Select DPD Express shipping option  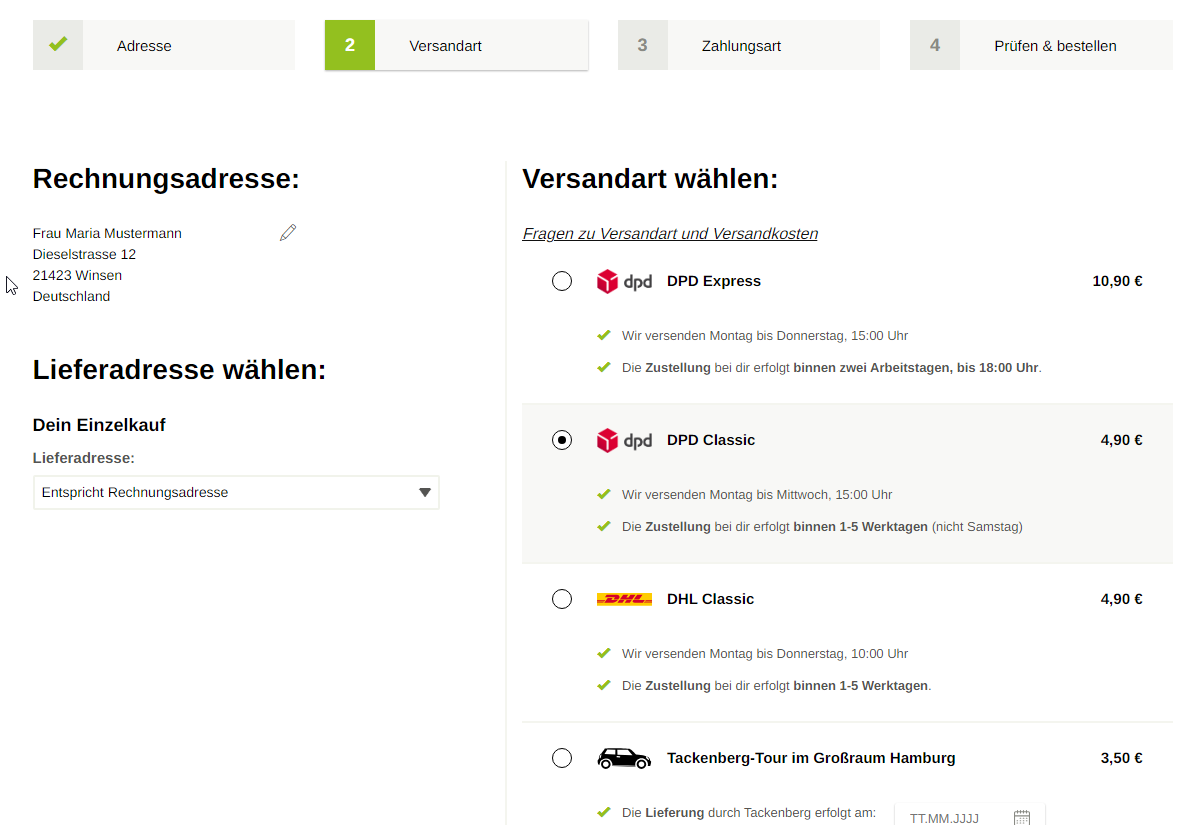point(562,281)
